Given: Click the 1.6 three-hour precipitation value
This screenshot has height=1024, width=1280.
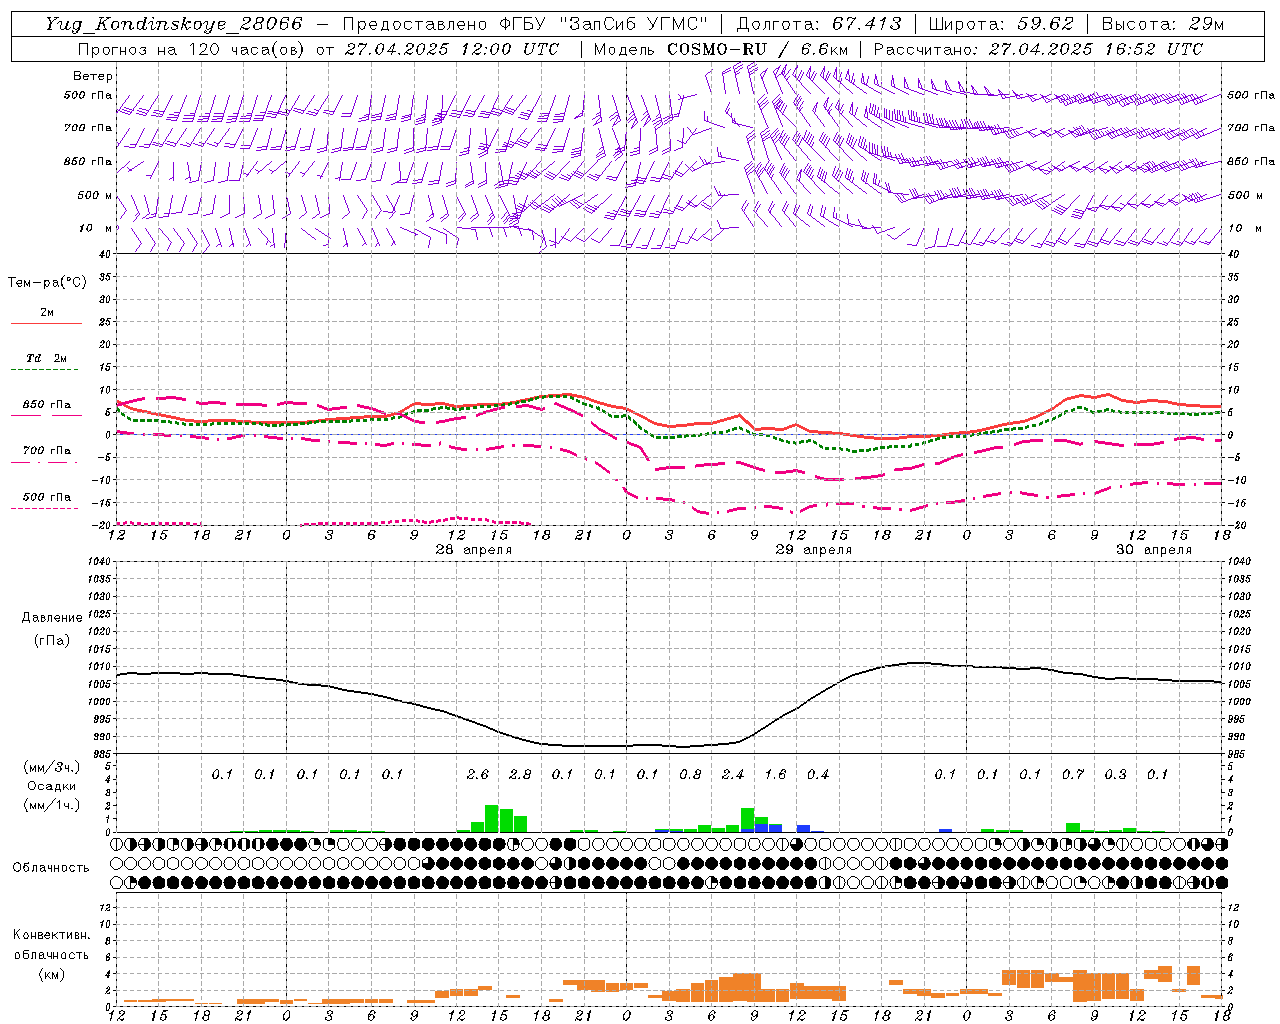Looking at the screenshot, I should point(775,774).
